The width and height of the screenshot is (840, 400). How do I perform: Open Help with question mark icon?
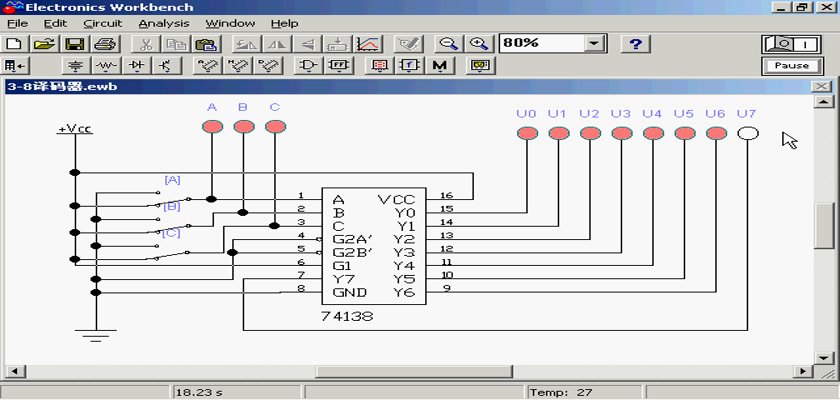pyautogui.click(x=635, y=44)
